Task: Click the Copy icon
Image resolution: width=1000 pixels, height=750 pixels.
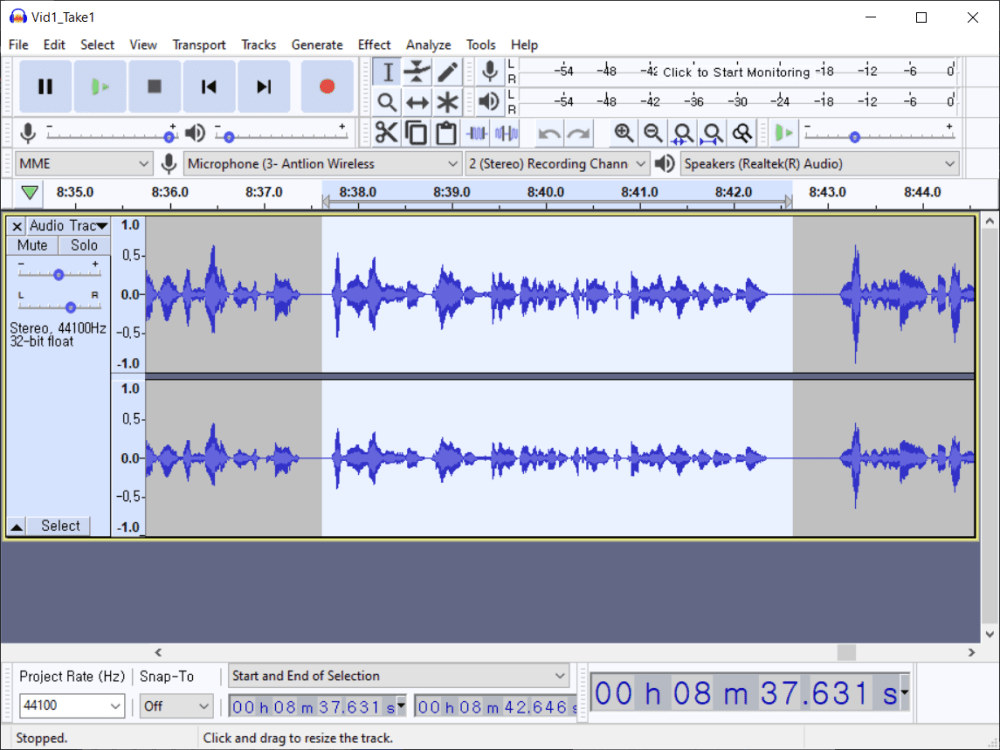Action: coord(416,133)
